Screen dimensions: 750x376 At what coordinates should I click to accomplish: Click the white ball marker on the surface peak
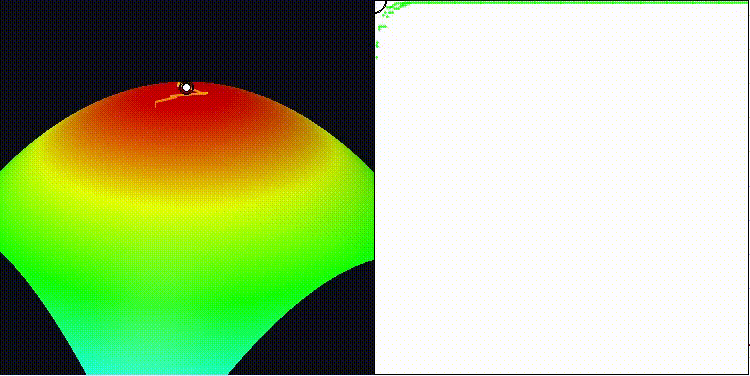coord(187,88)
